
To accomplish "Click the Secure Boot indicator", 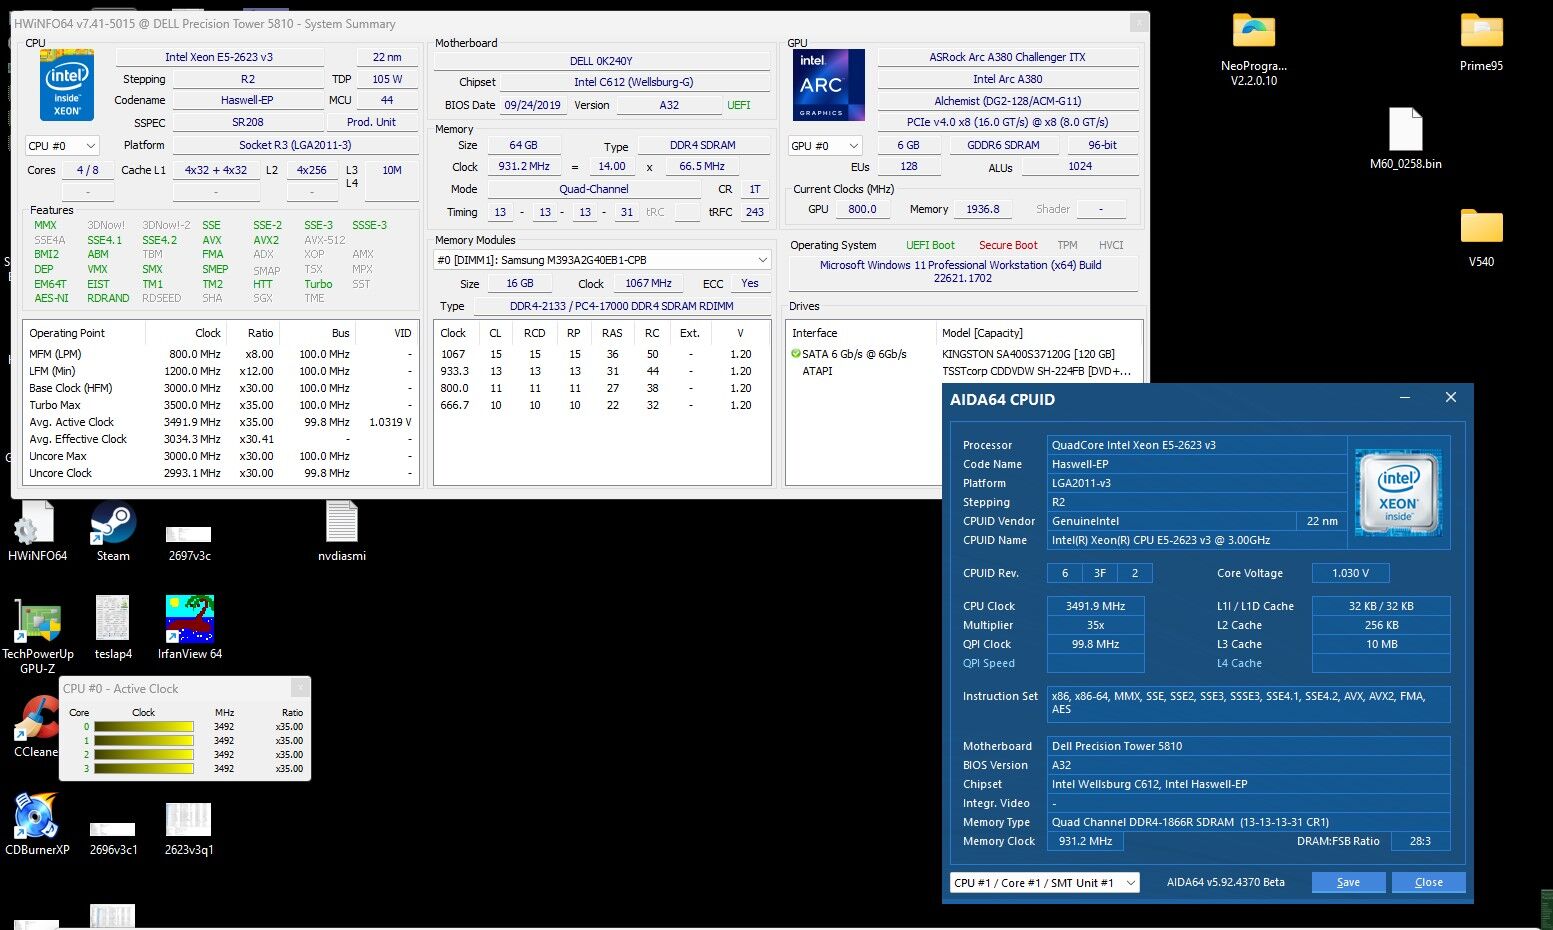I will click(x=1008, y=245).
